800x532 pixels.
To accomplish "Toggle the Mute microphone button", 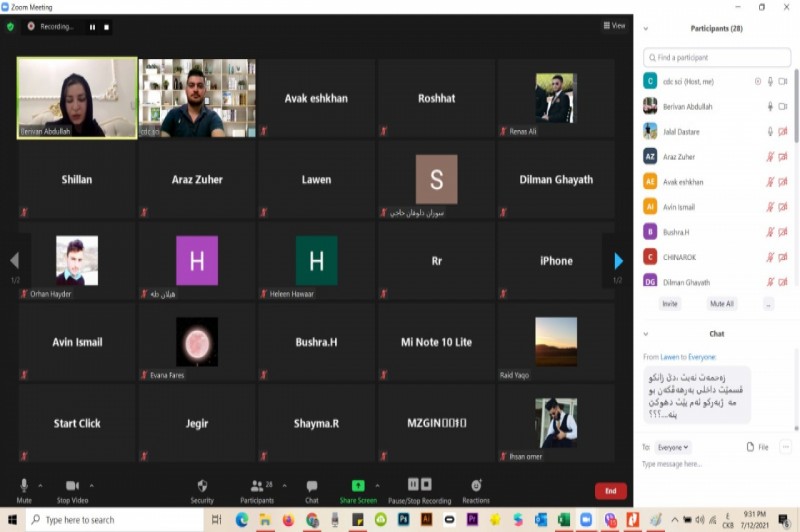I will (x=24, y=486).
